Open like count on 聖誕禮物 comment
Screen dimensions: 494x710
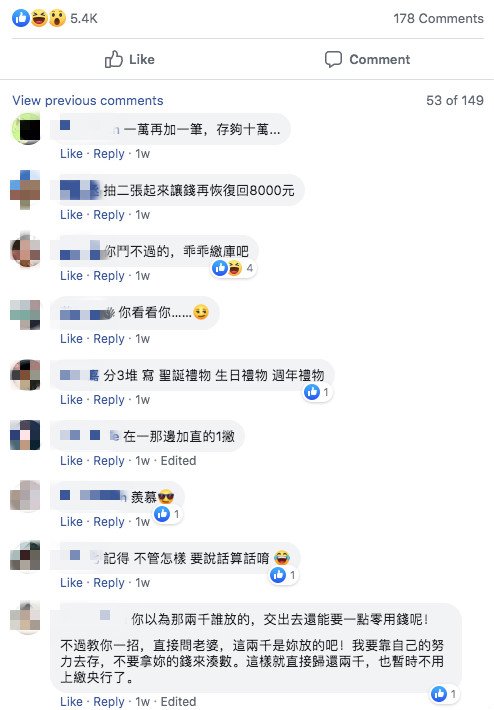coord(318,392)
